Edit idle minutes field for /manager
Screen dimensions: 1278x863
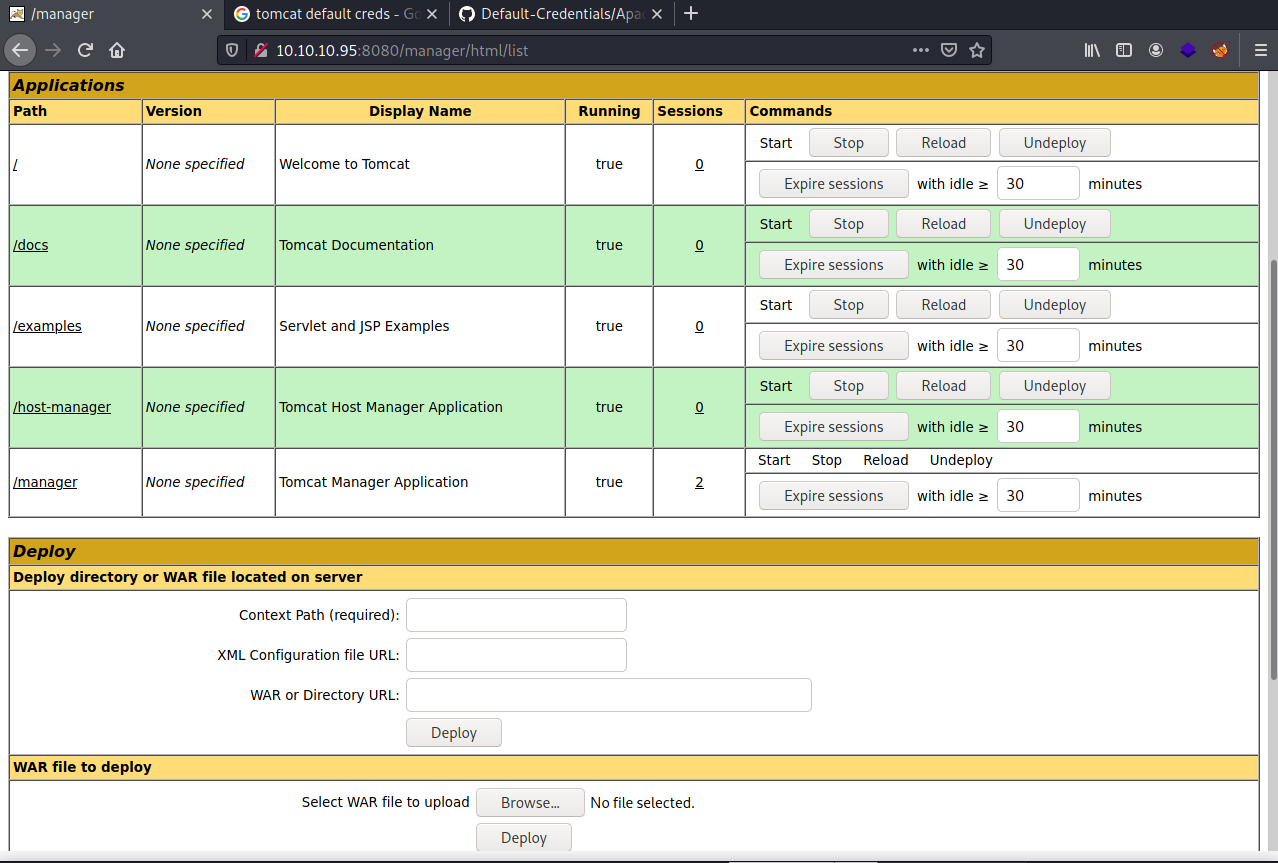[x=1038, y=496]
